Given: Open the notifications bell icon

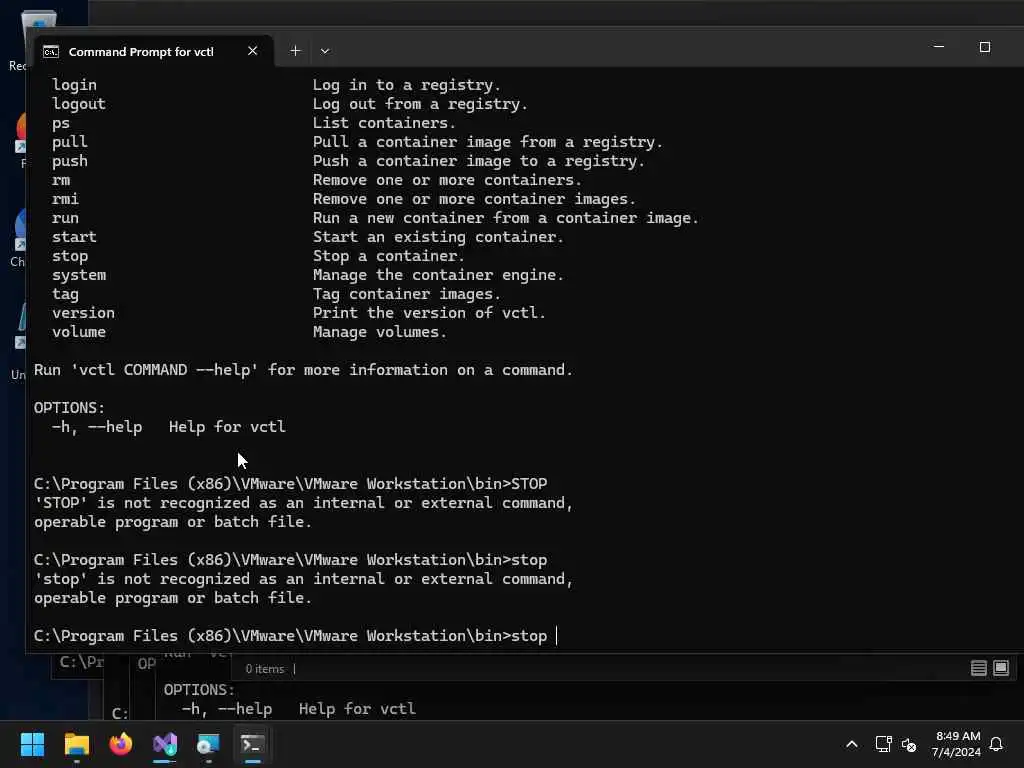Looking at the screenshot, I should pos(996,744).
